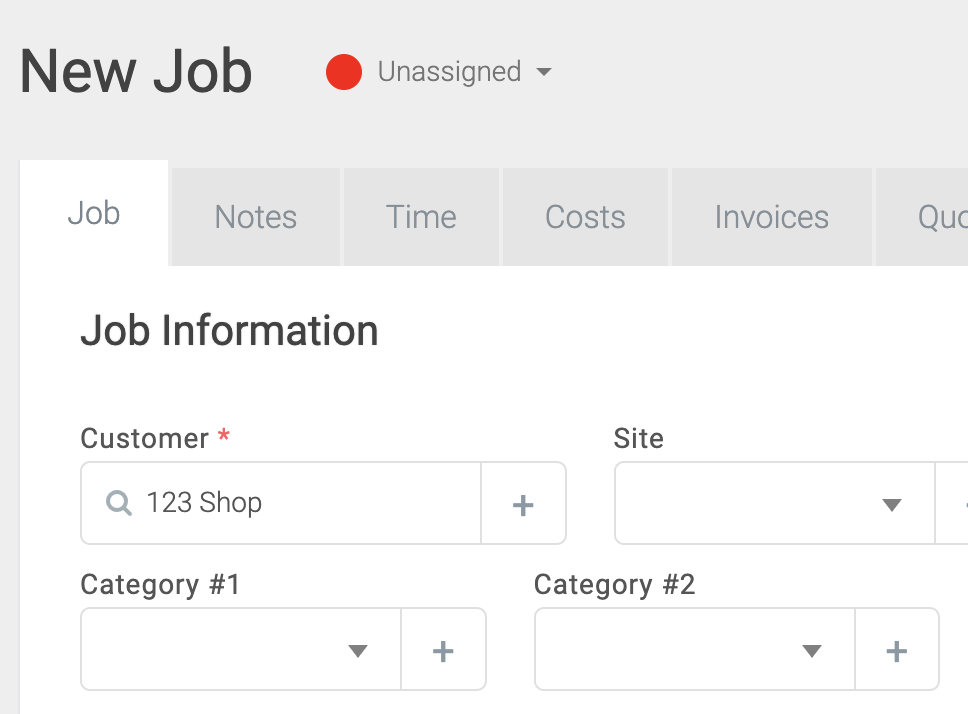The height and width of the screenshot is (714, 968).
Task: Open the Category #1 dropdown
Action: pos(241,649)
